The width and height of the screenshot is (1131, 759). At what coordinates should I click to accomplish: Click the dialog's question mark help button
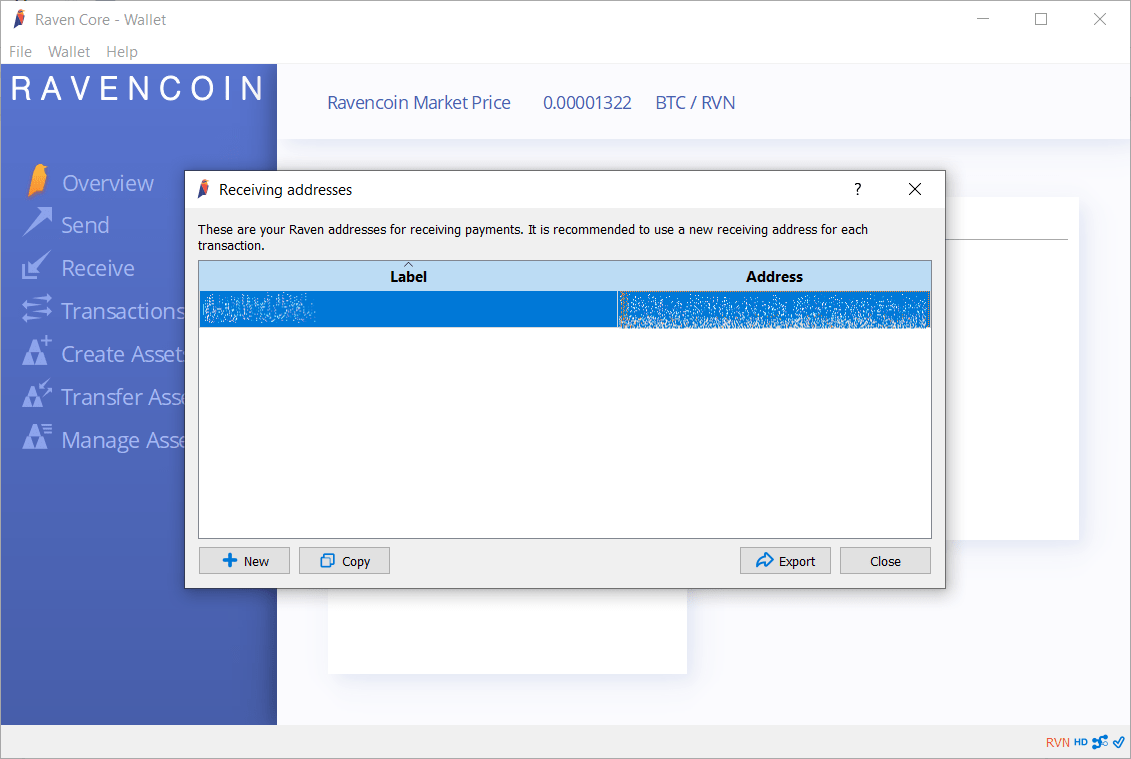(858, 189)
